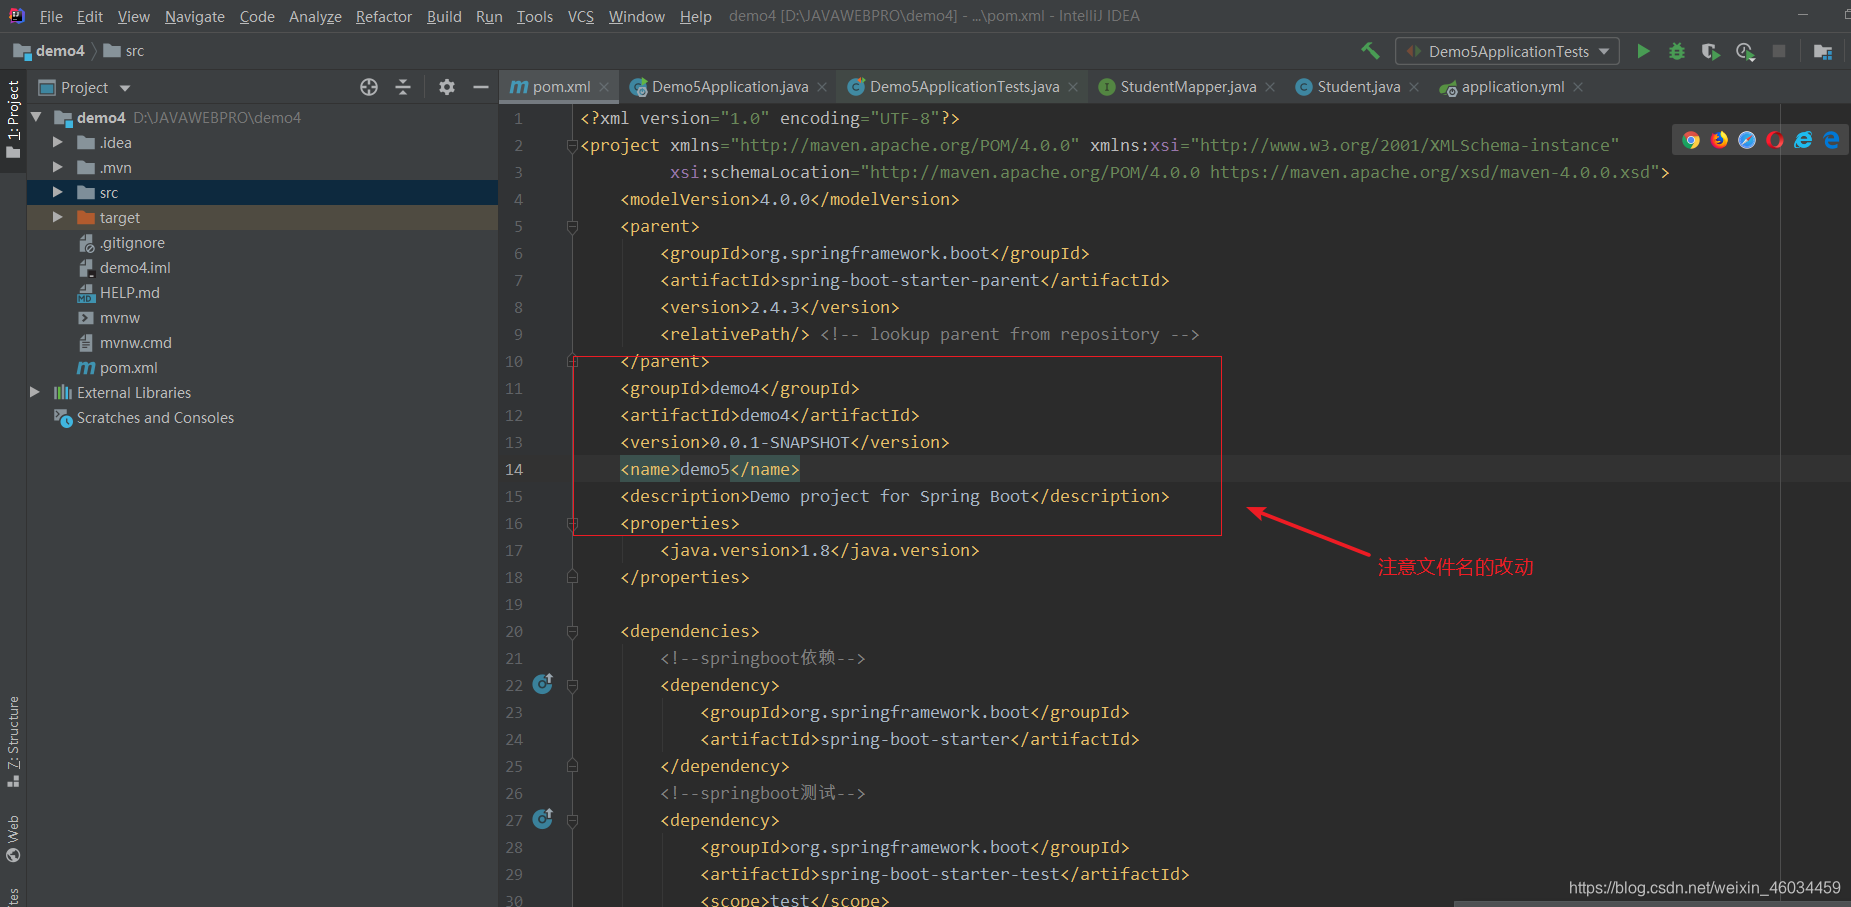Open Demo5ApplicationTests run configuration dropdown
1851x907 pixels.
tap(1508, 51)
